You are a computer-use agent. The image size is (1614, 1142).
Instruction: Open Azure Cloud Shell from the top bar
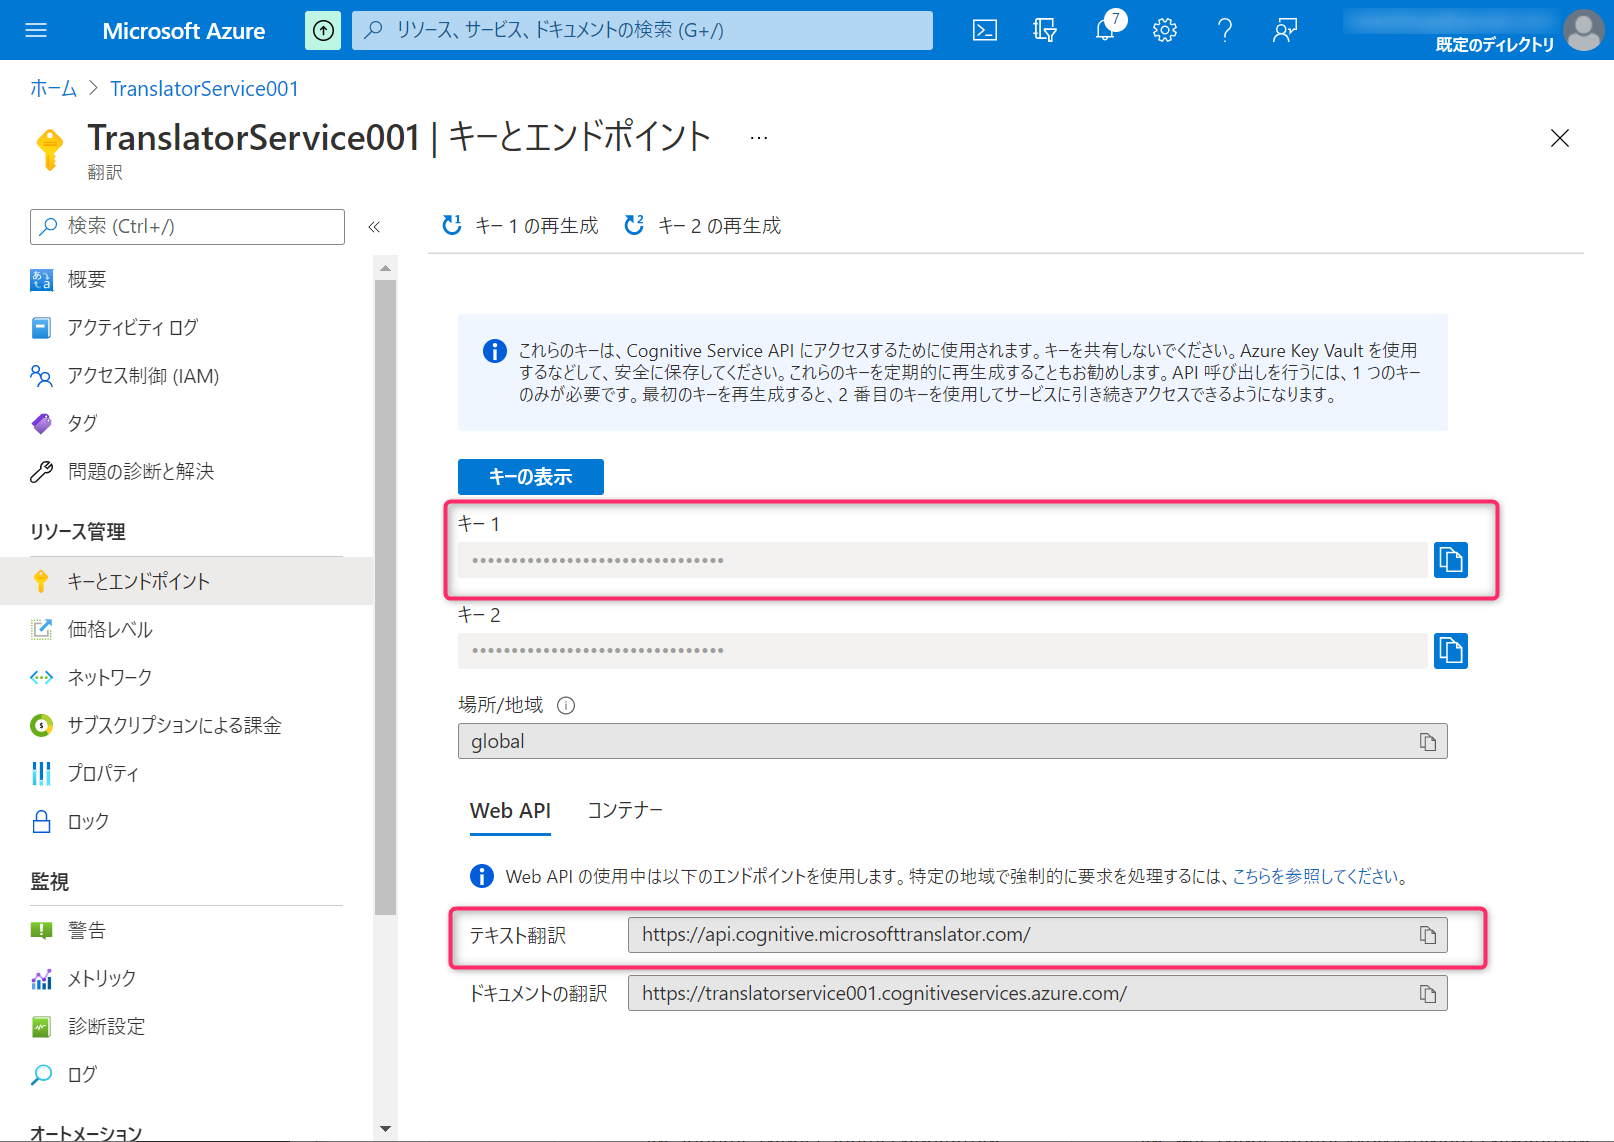click(x=984, y=30)
